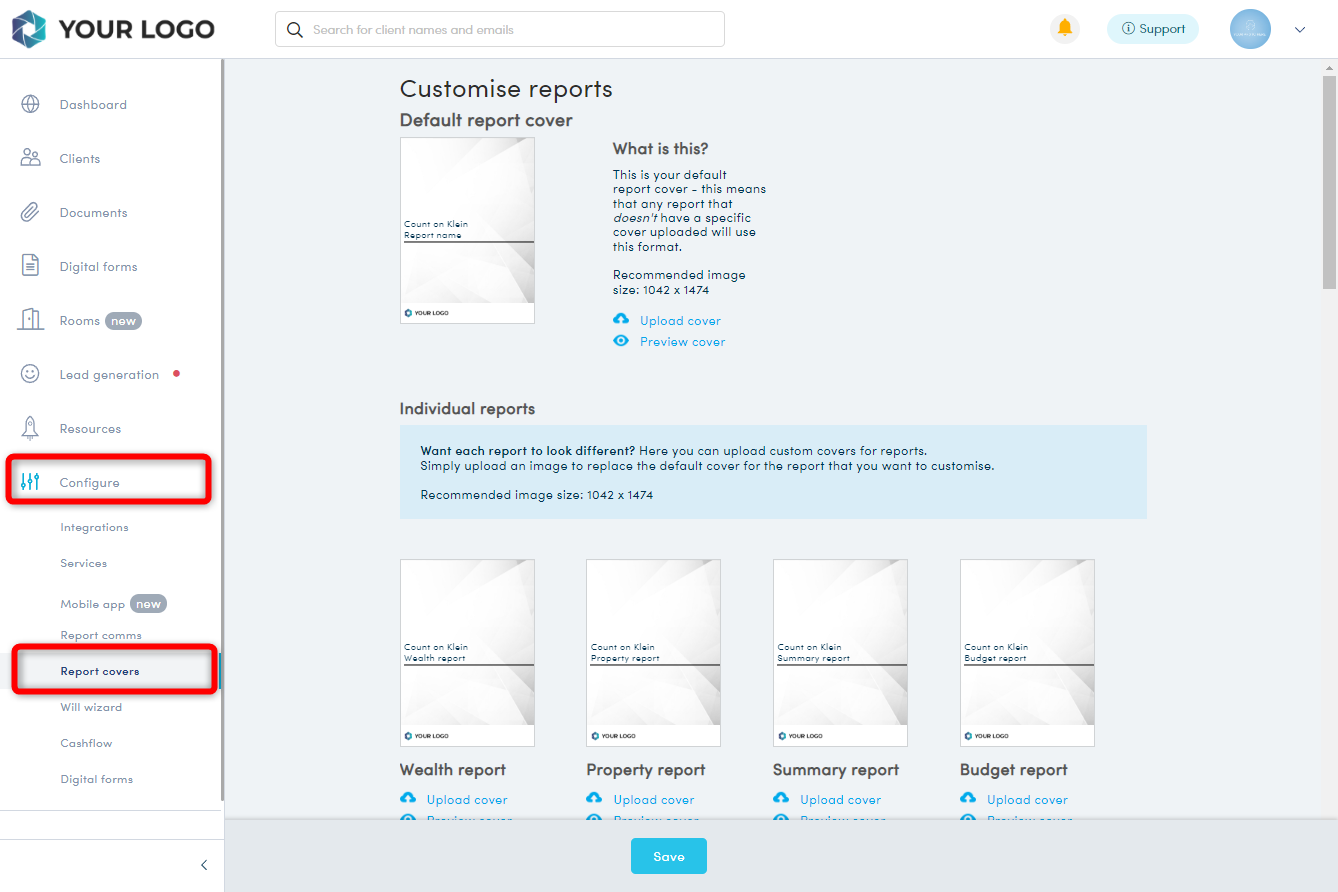1338x892 pixels.
Task: Click the search magnifier icon
Action: pyautogui.click(x=294, y=30)
